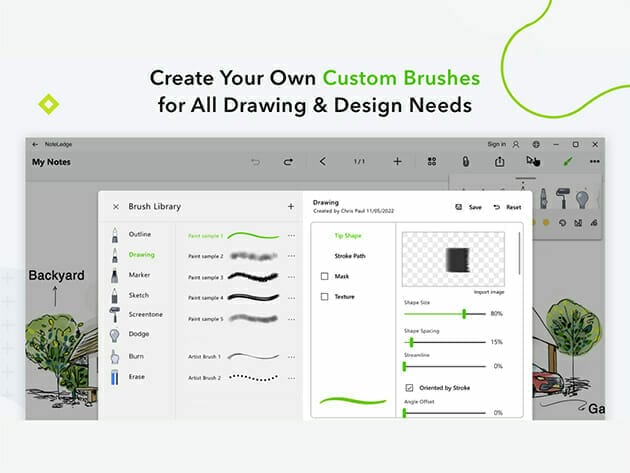Open the top-right more options ellipsis
This screenshot has width=630, height=473.
click(x=595, y=161)
